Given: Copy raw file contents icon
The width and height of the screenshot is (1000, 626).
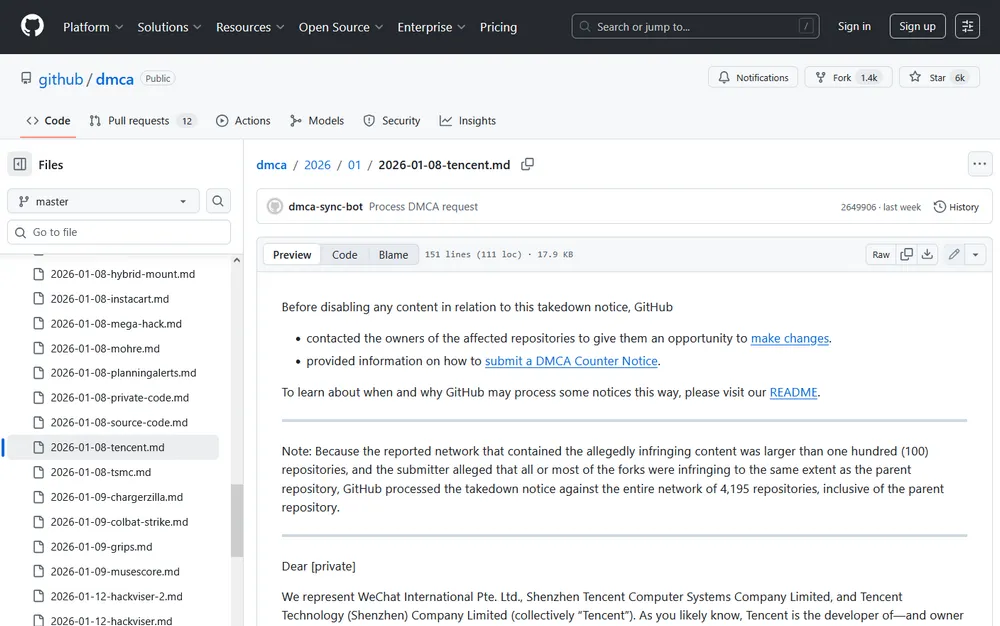Looking at the screenshot, I should point(906,254).
